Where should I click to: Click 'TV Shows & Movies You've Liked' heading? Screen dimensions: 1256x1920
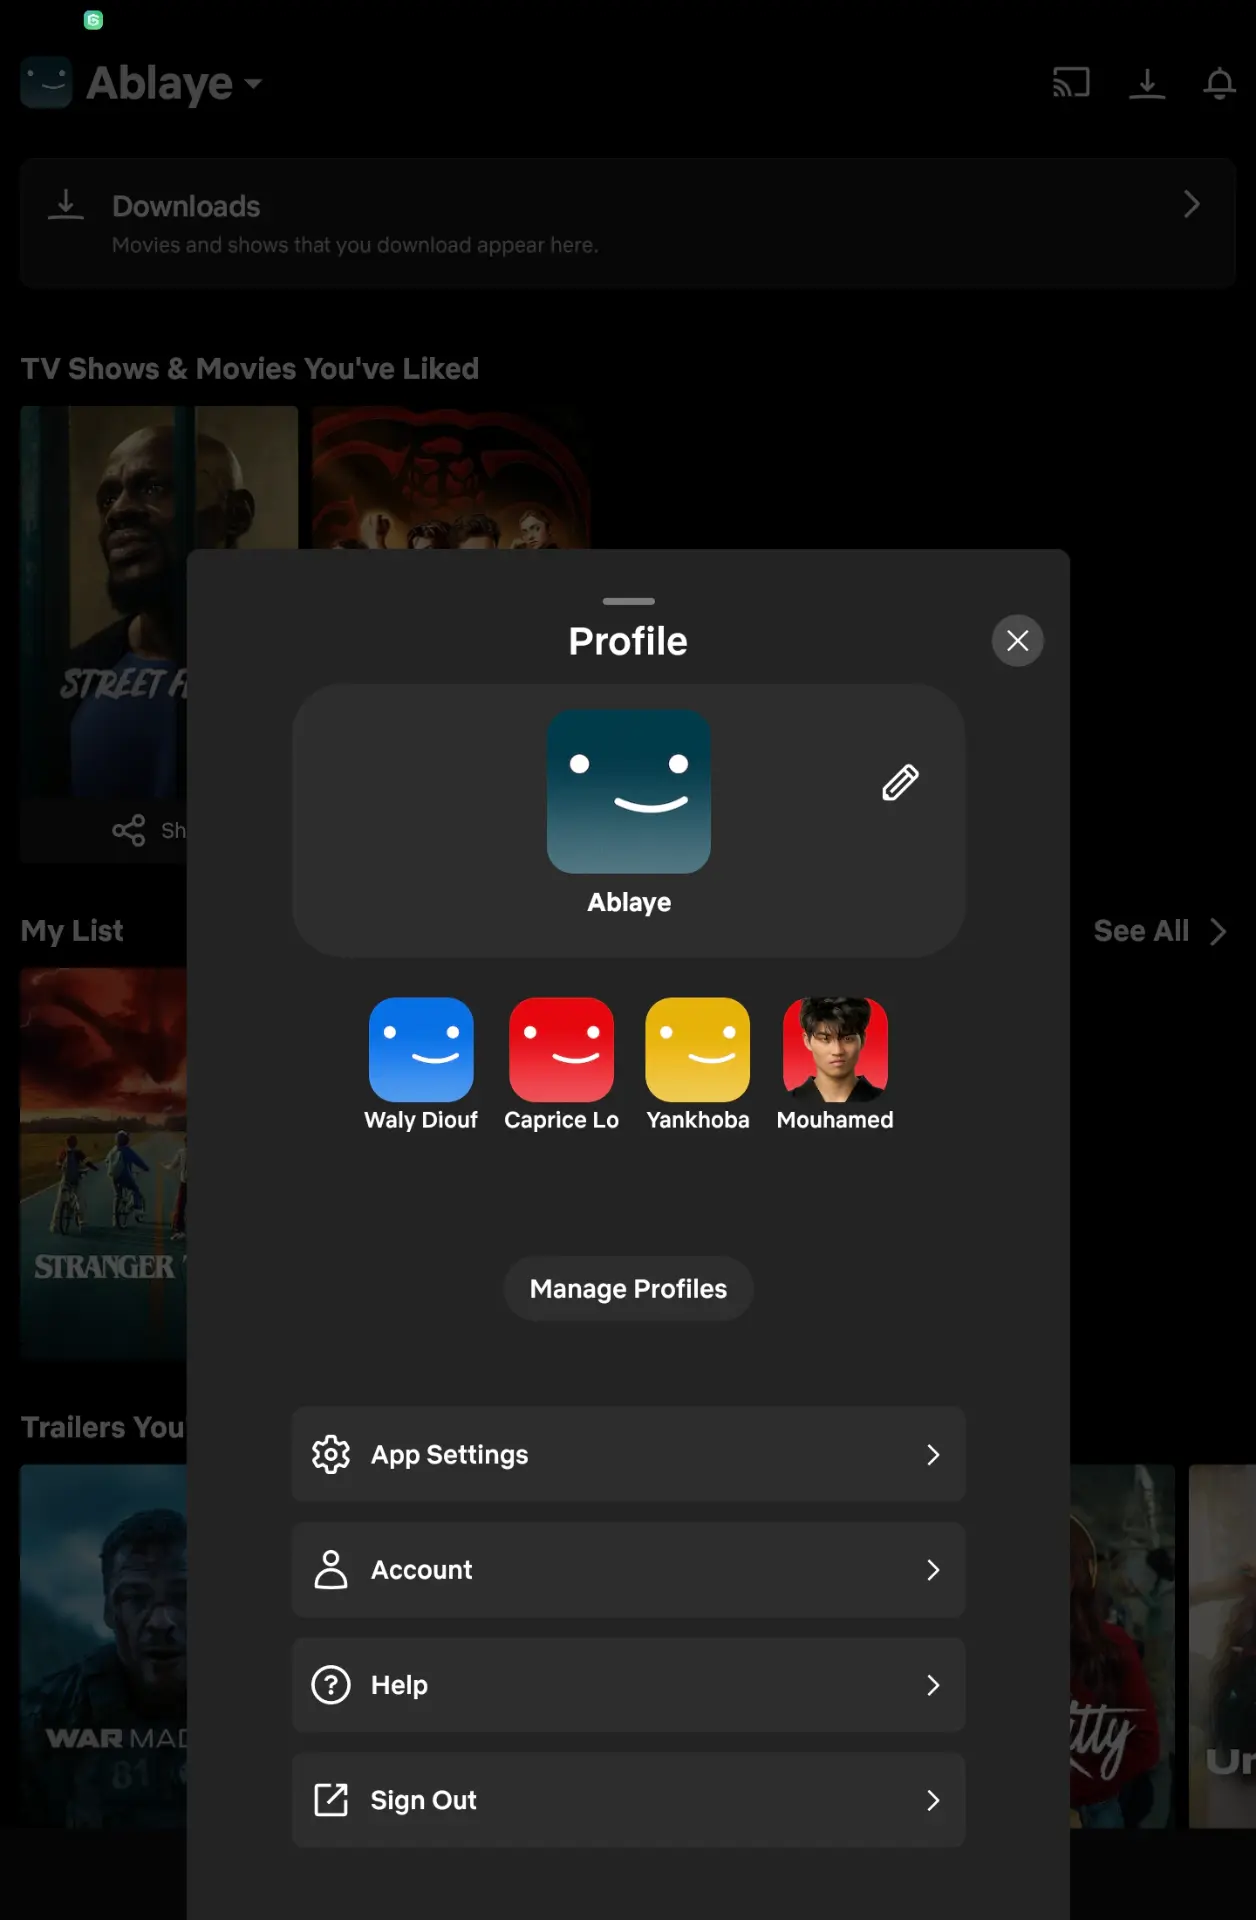pos(250,368)
